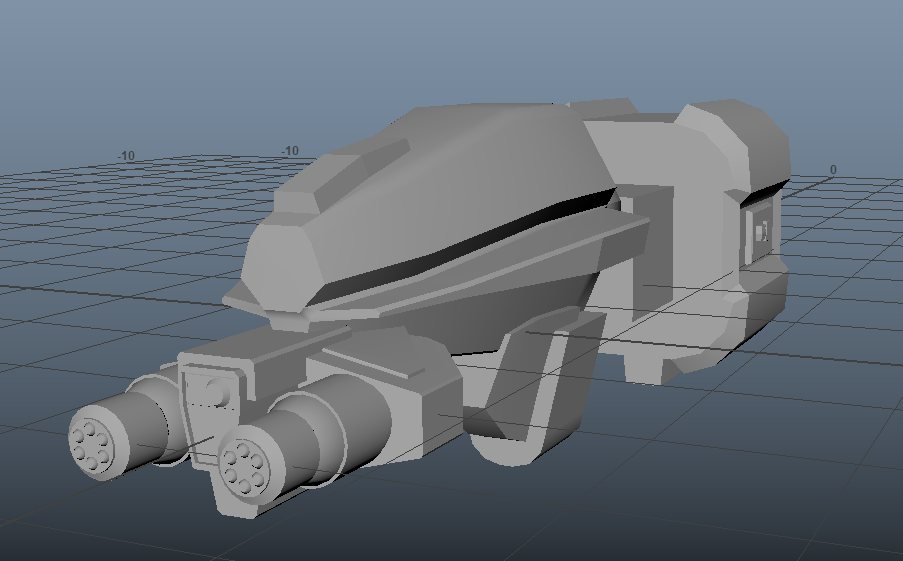Select the round knob on front plate
The width and height of the screenshot is (903, 561).
point(218,391)
